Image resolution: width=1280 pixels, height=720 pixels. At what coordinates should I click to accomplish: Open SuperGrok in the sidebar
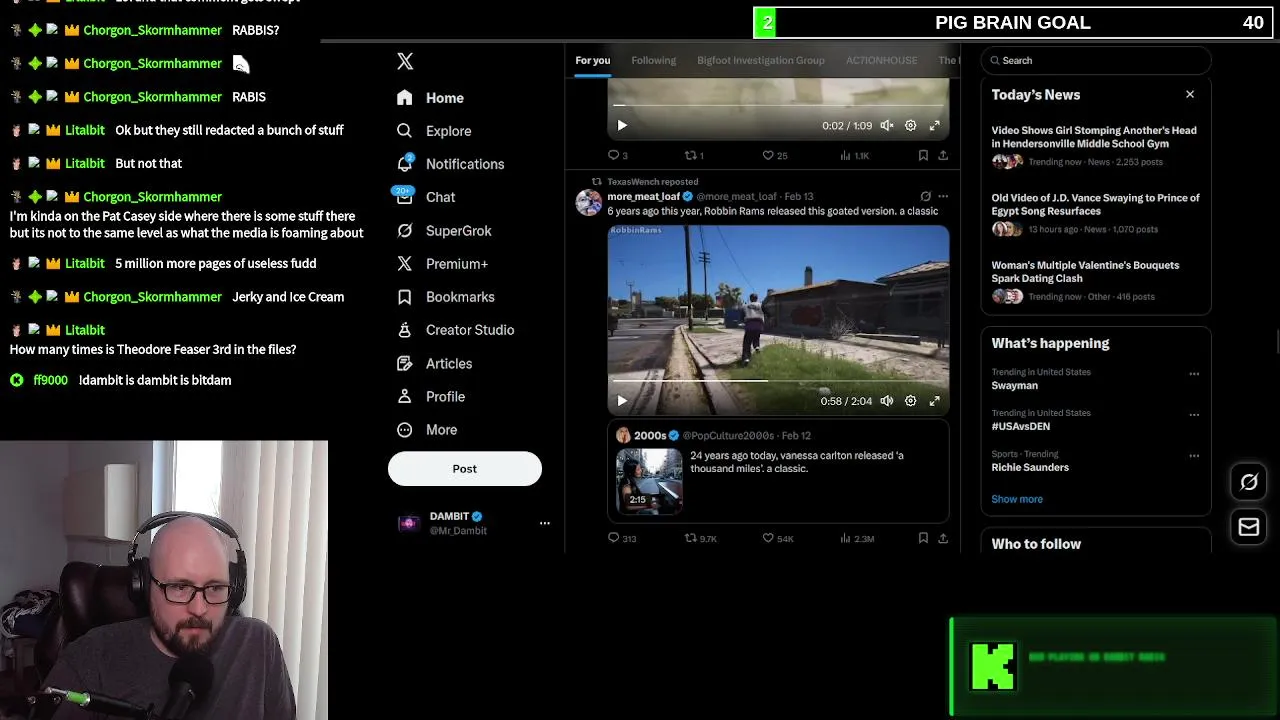pyautogui.click(x=444, y=231)
